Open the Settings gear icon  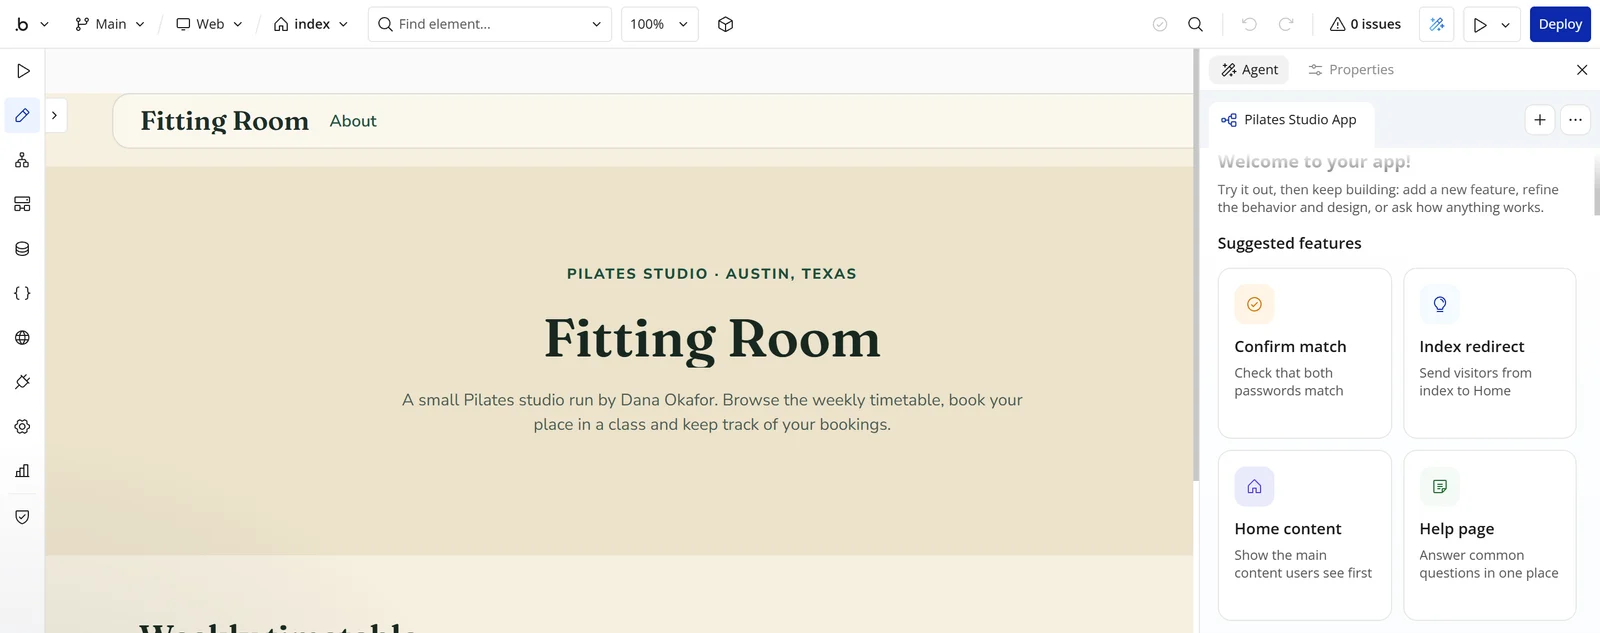[x=22, y=426]
